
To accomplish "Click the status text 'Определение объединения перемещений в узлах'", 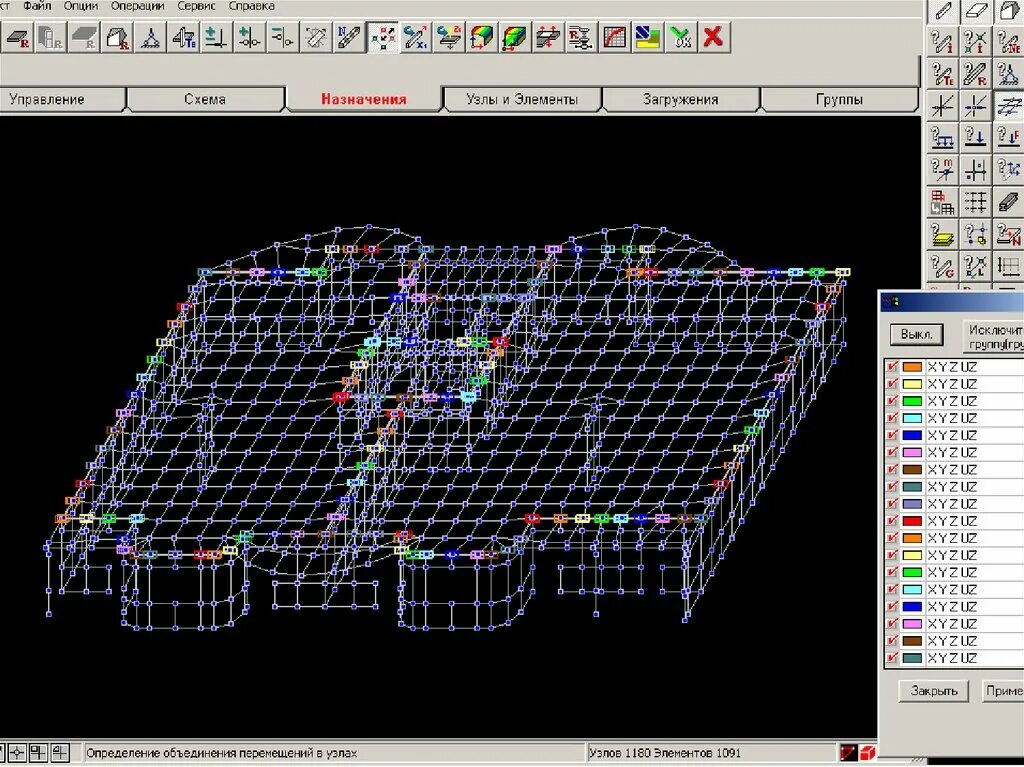I will (222, 753).
